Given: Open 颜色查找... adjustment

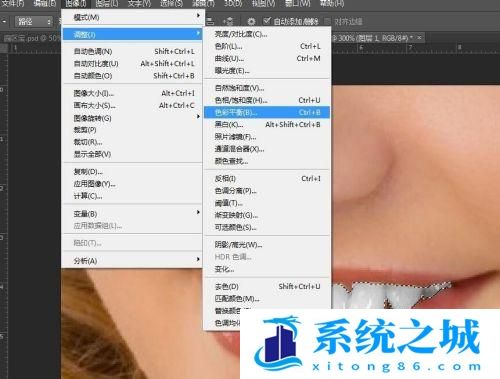Looking at the screenshot, I should tap(267, 161).
